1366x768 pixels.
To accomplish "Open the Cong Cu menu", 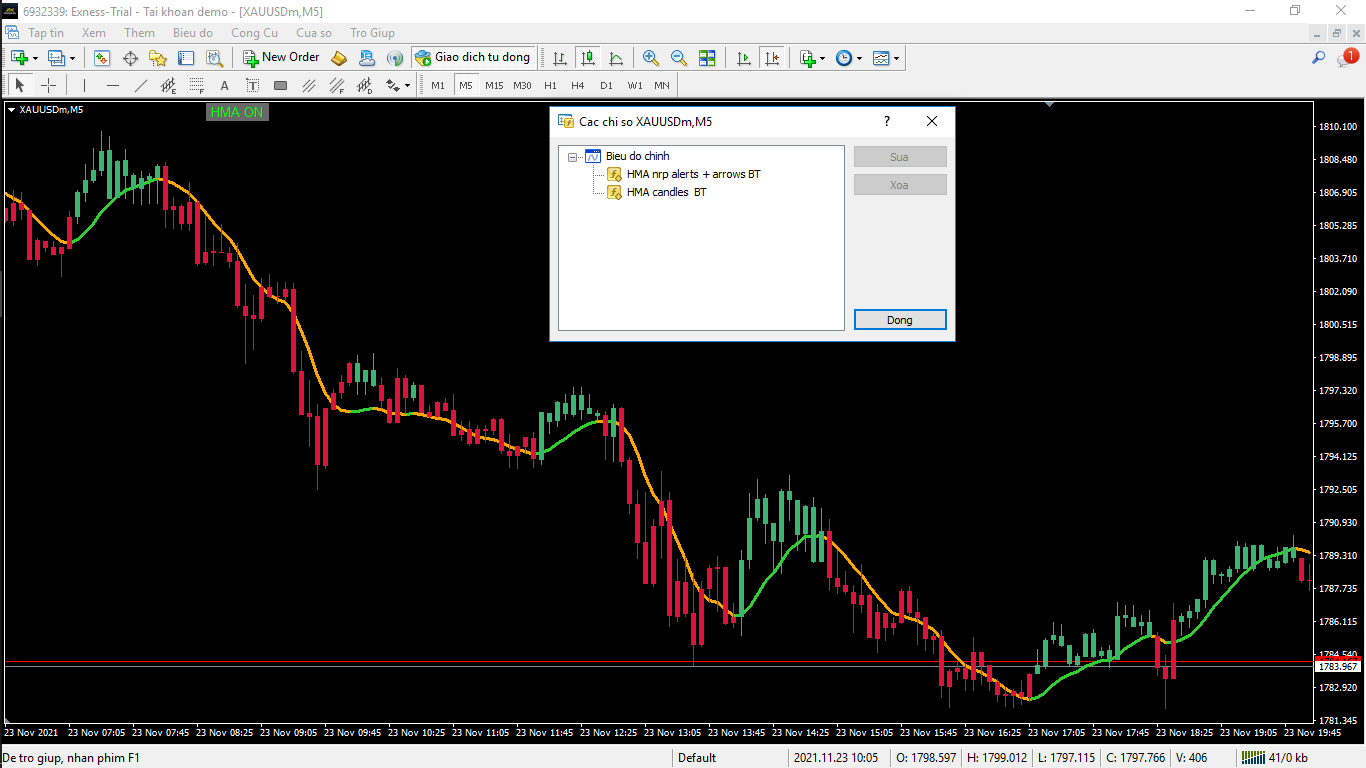I will tap(254, 33).
